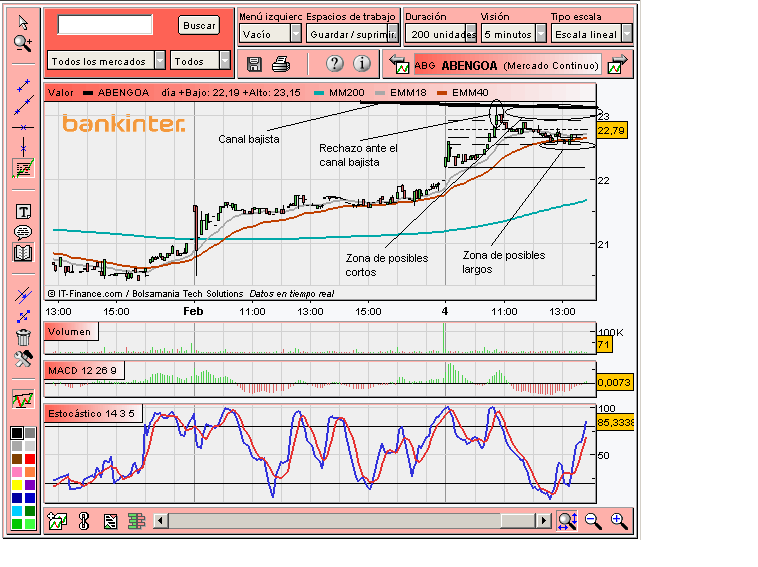Click the Volumen panel label

(71, 332)
